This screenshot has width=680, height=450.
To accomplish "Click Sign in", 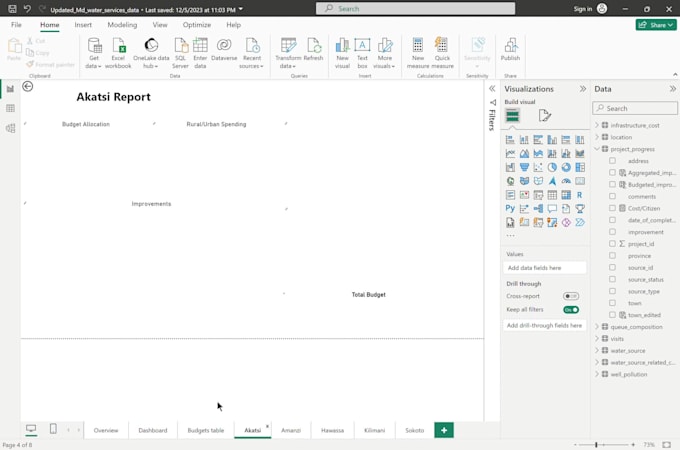I will pyautogui.click(x=582, y=9).
